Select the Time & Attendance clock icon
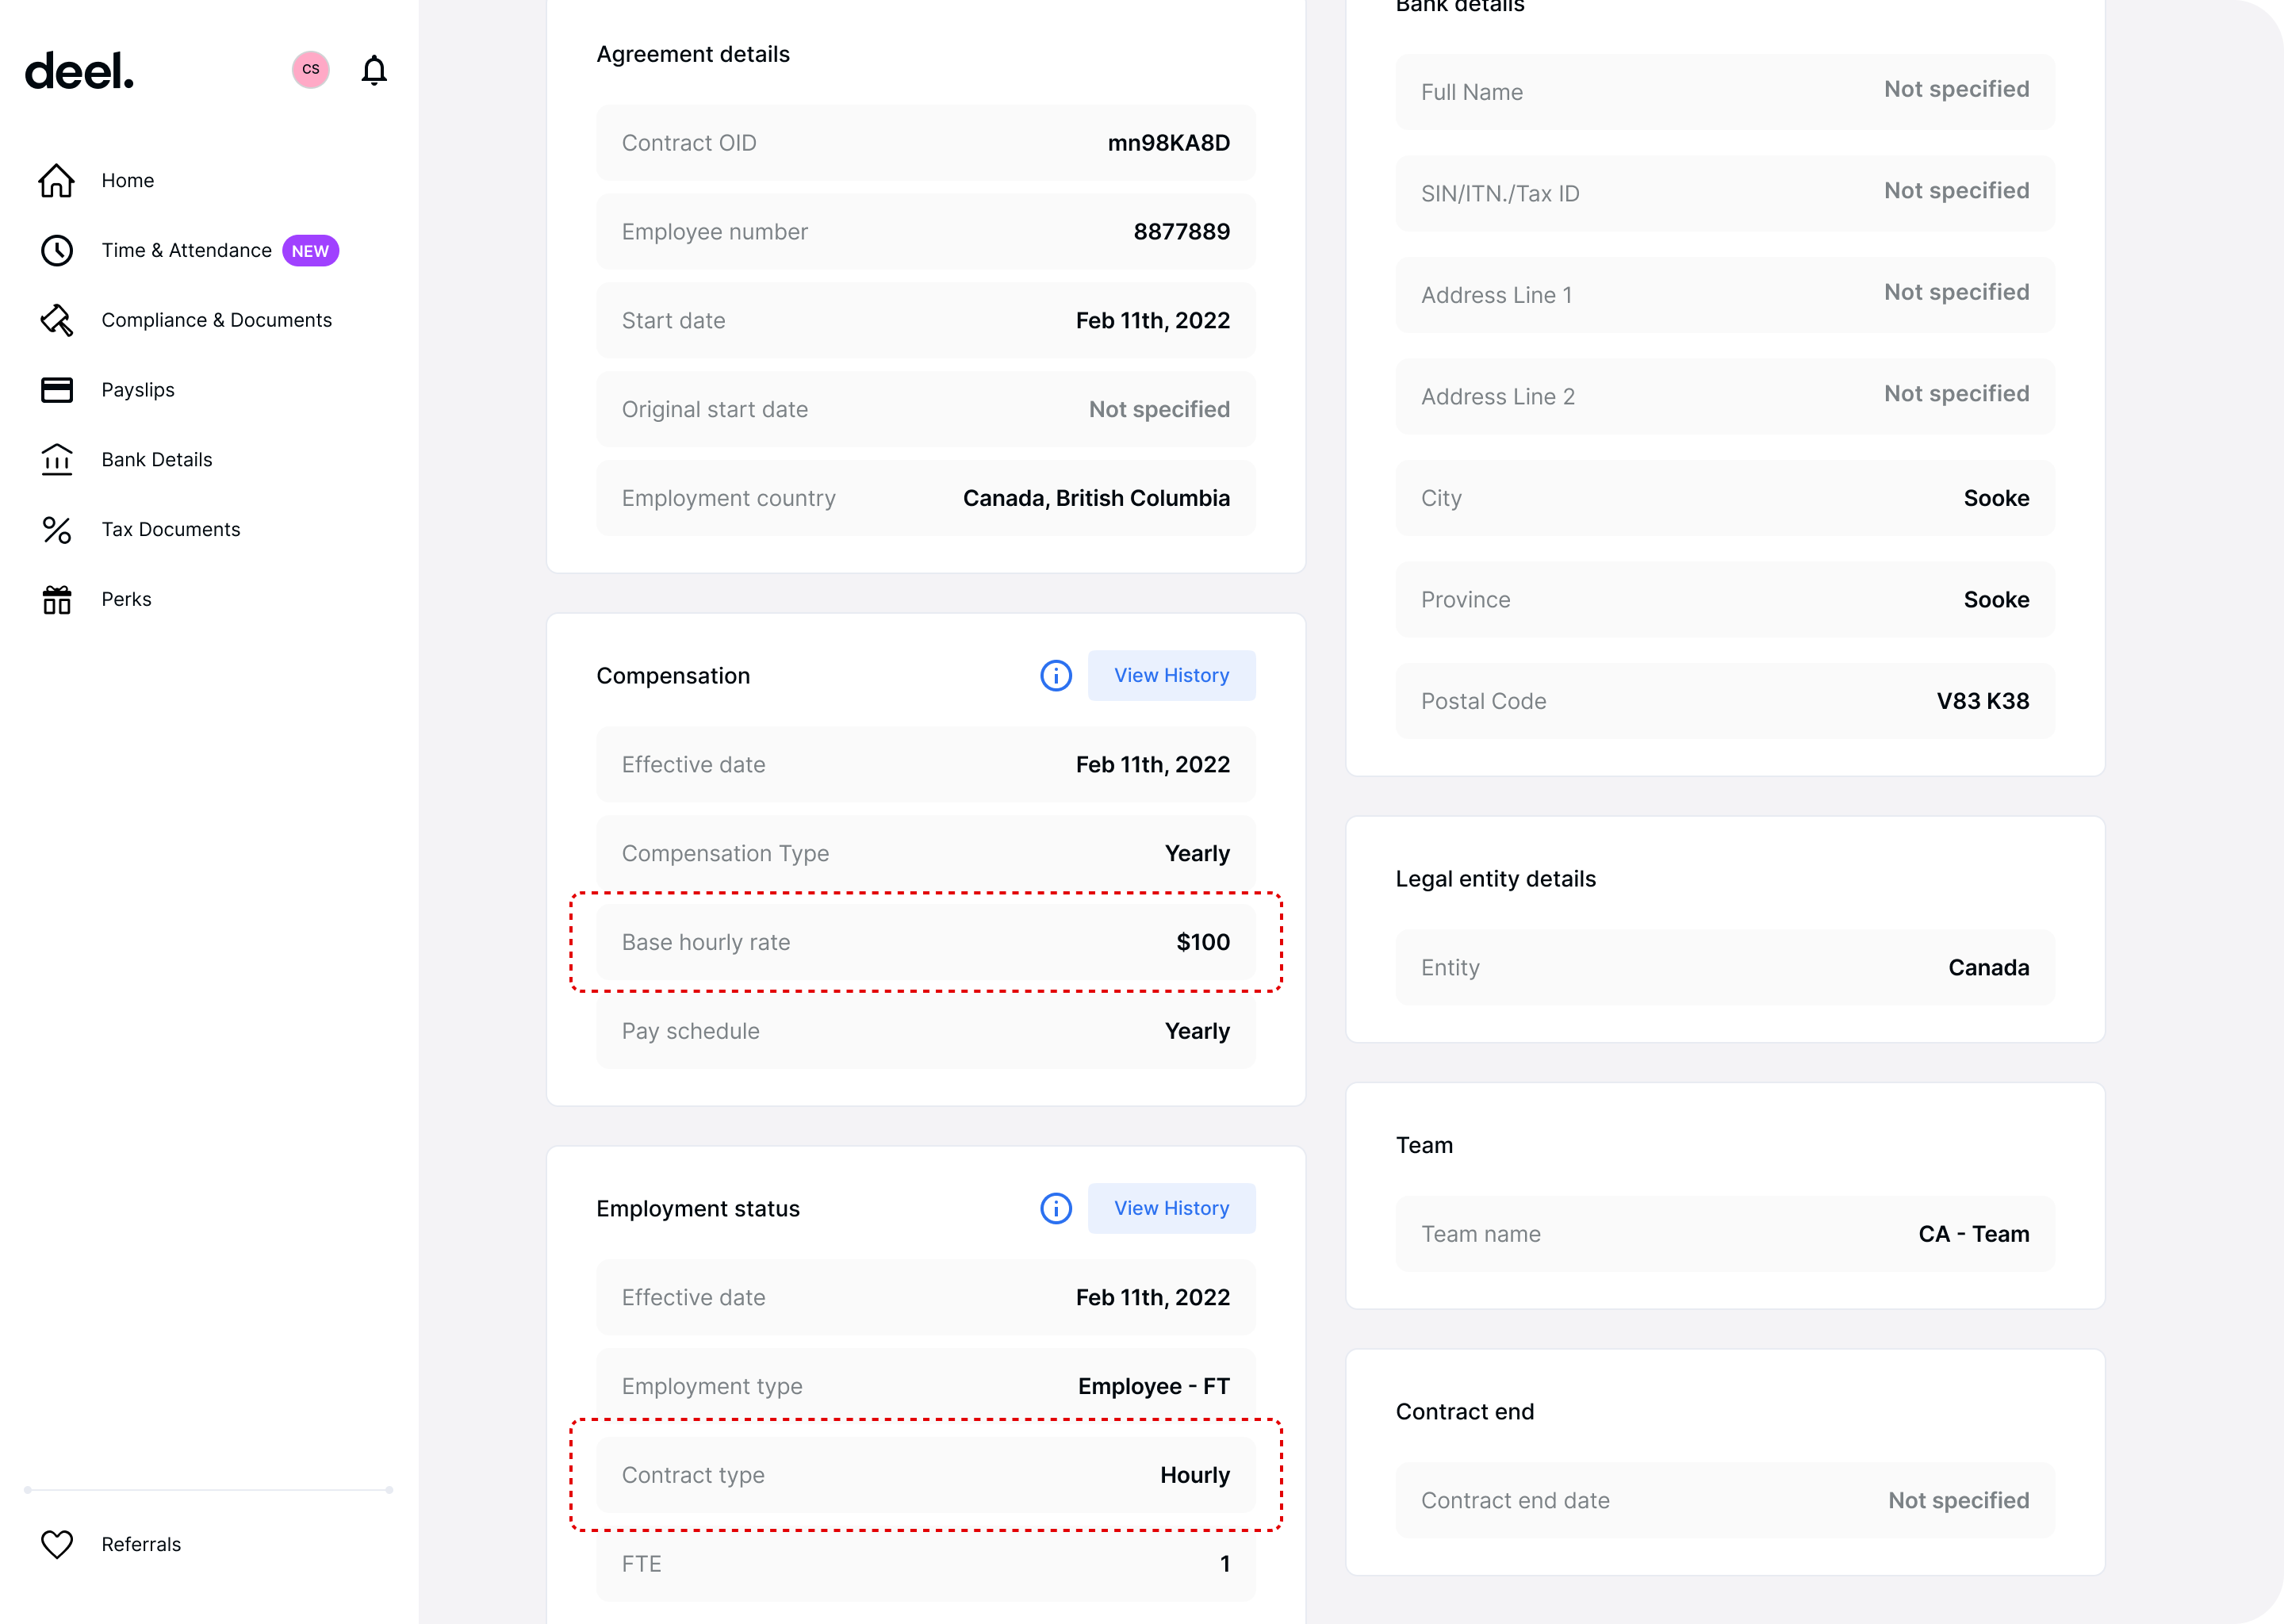The height and width of the screenshot is (1624, 2284). [57, 250]
